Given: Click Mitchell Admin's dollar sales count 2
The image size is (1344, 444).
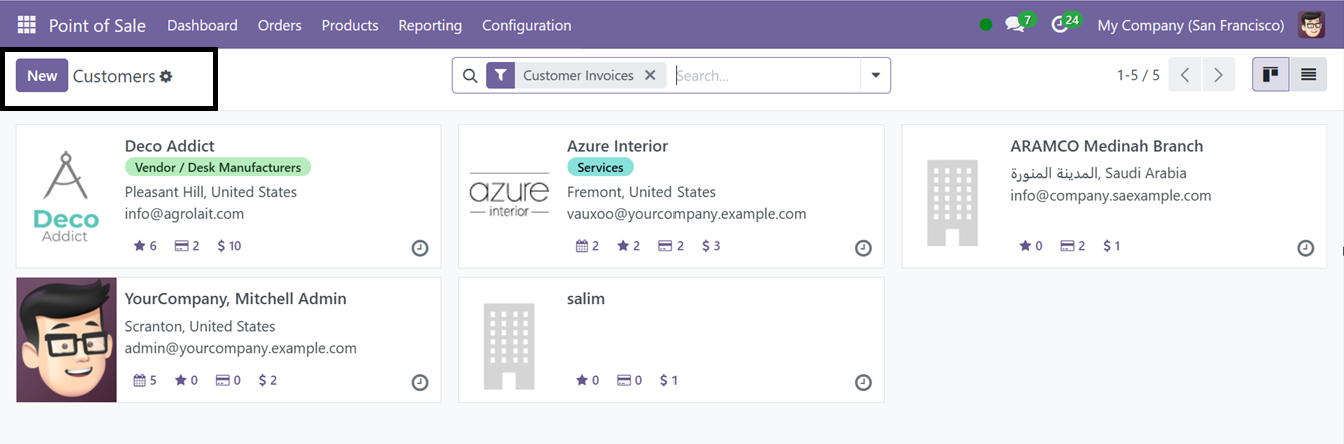Looking at the screenshot, I should [268, 380].
